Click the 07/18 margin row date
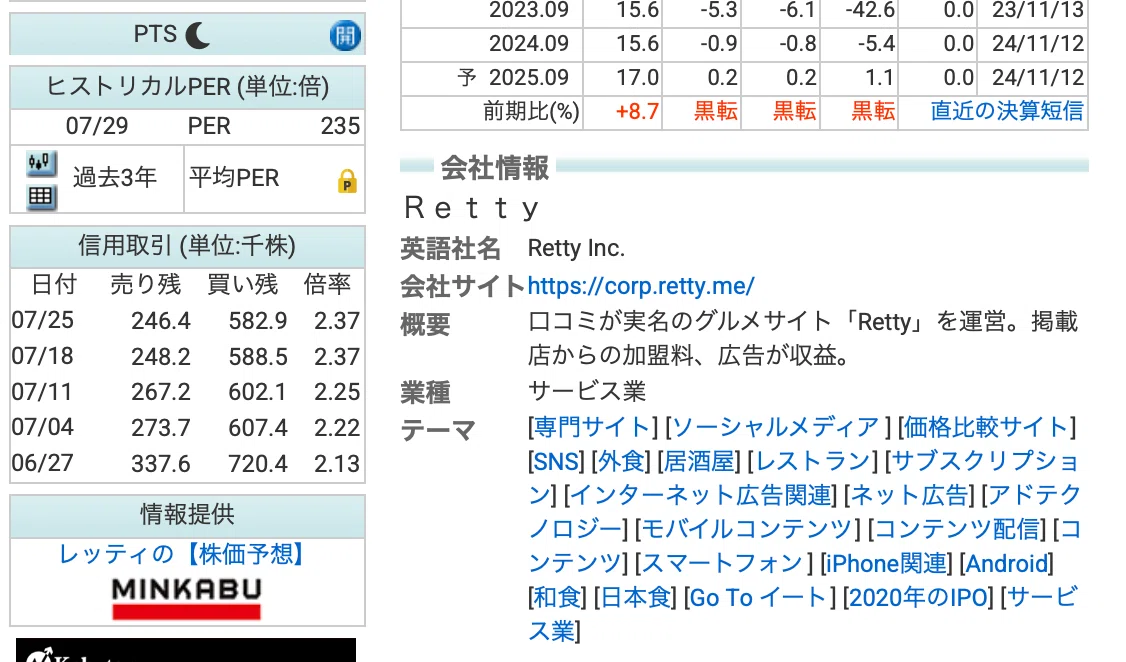The image size is (1126, 662). (x=42, y=356)
